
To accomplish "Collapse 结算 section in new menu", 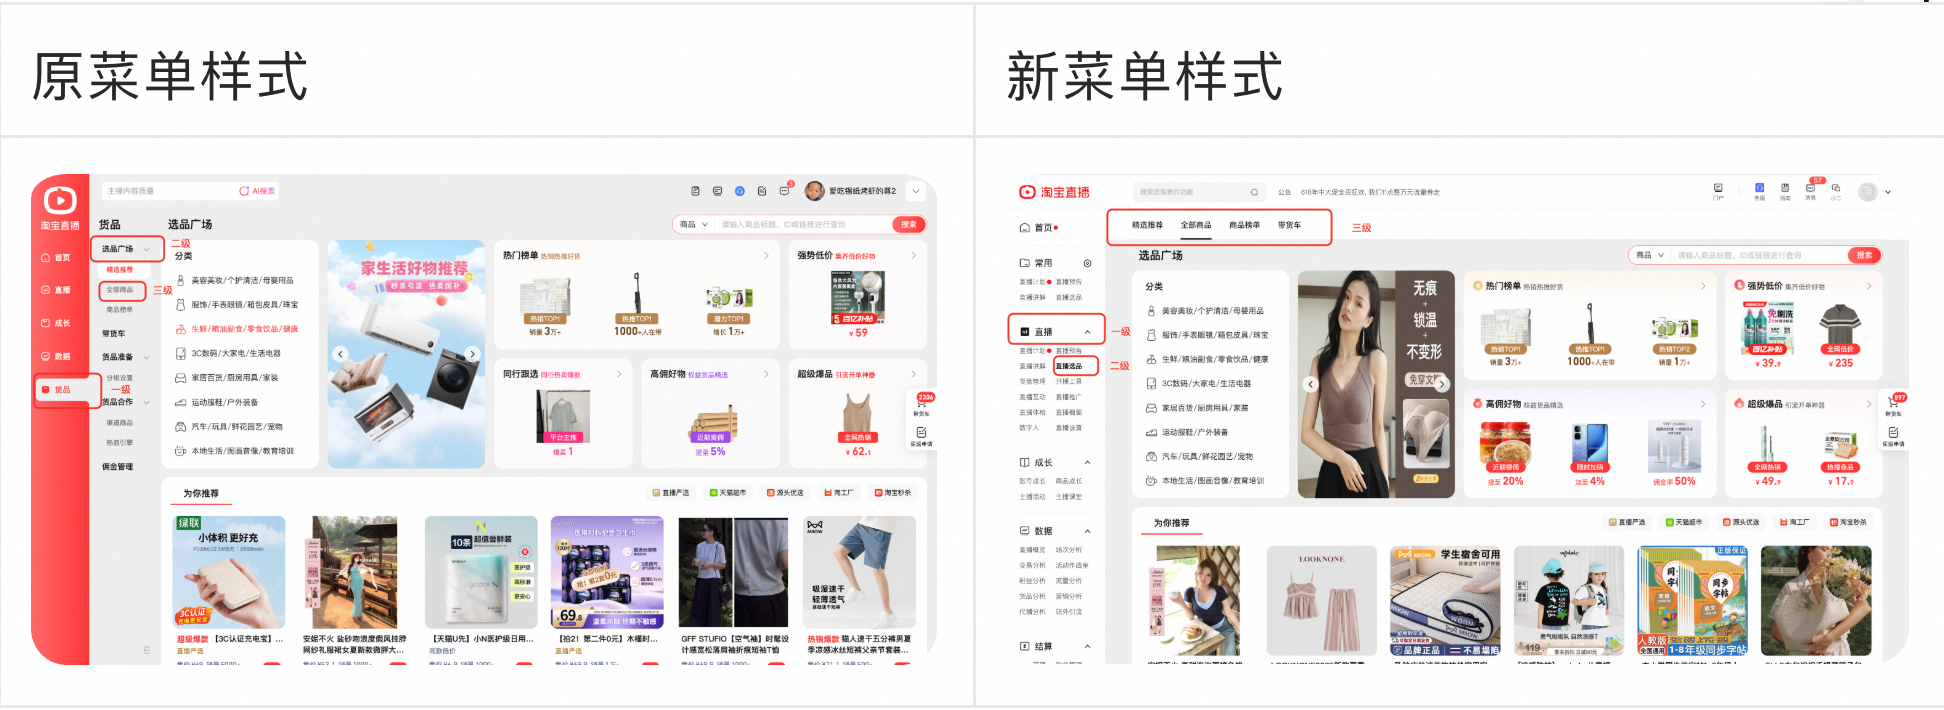I will click(1087, 647).
